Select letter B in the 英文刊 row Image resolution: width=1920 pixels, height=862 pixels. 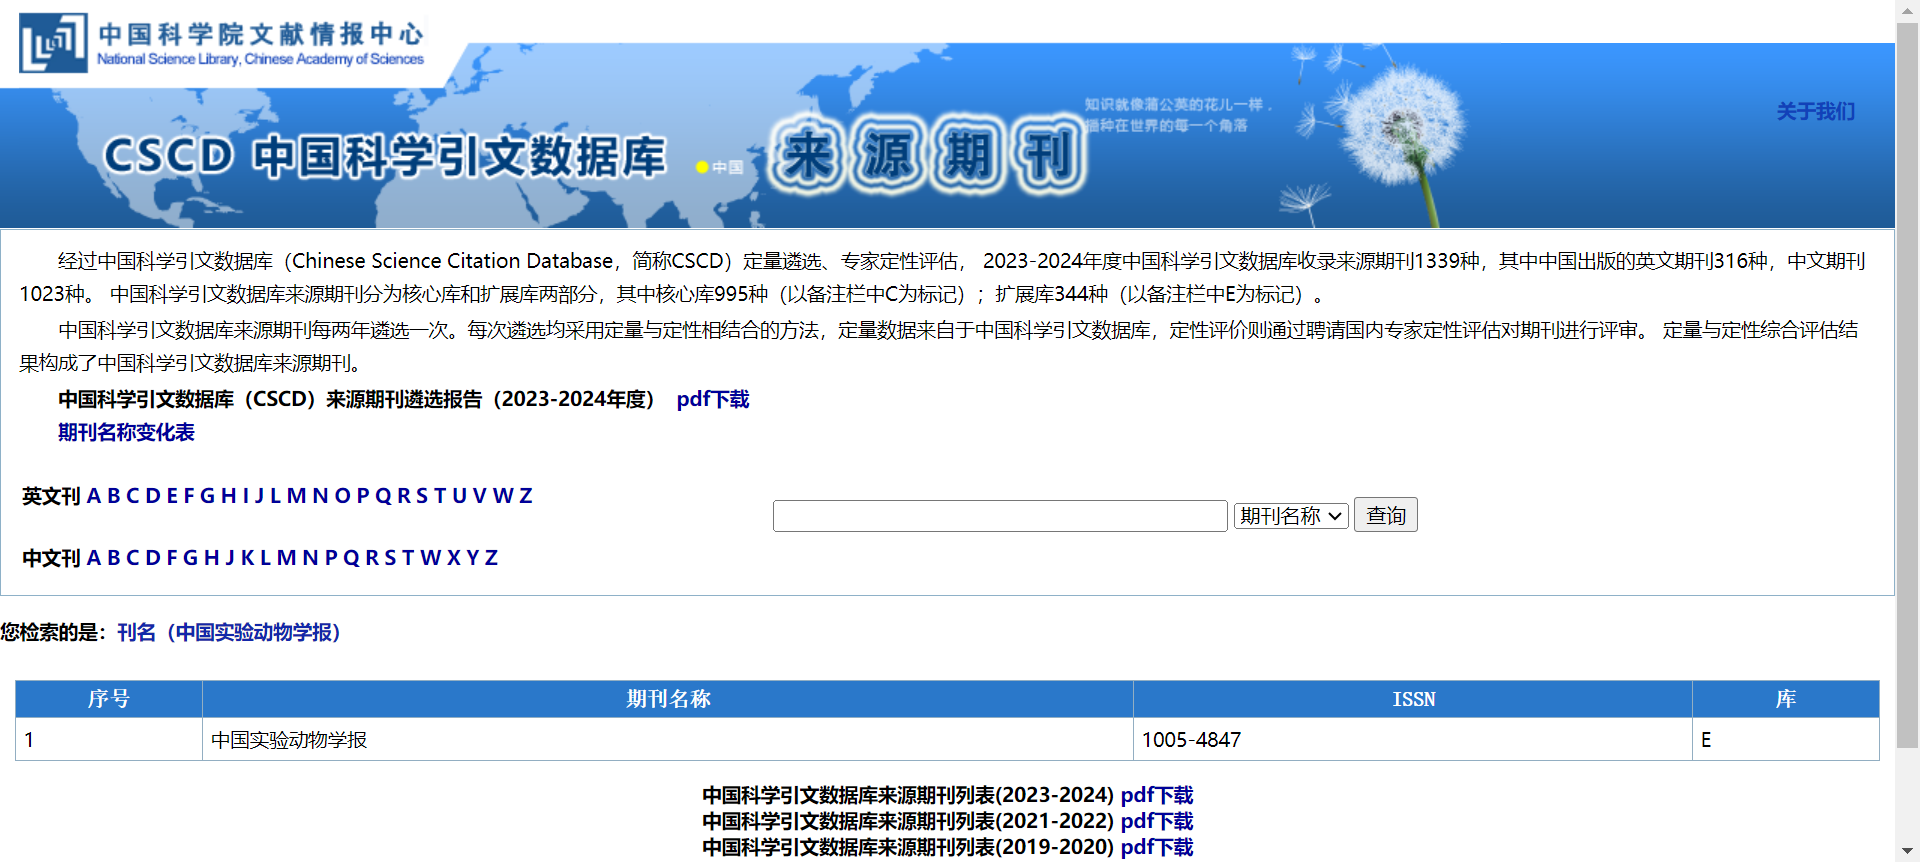pos(114,496)
